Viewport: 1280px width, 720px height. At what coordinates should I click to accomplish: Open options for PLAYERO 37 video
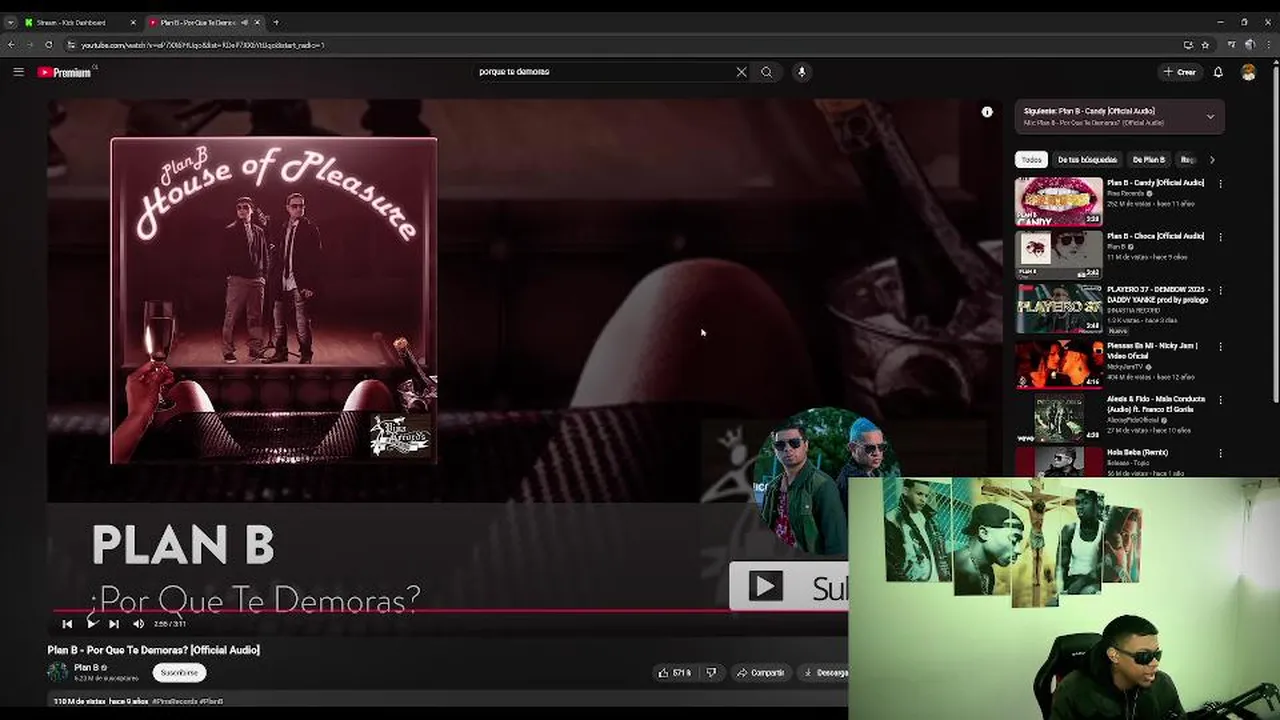[1220, 290]
